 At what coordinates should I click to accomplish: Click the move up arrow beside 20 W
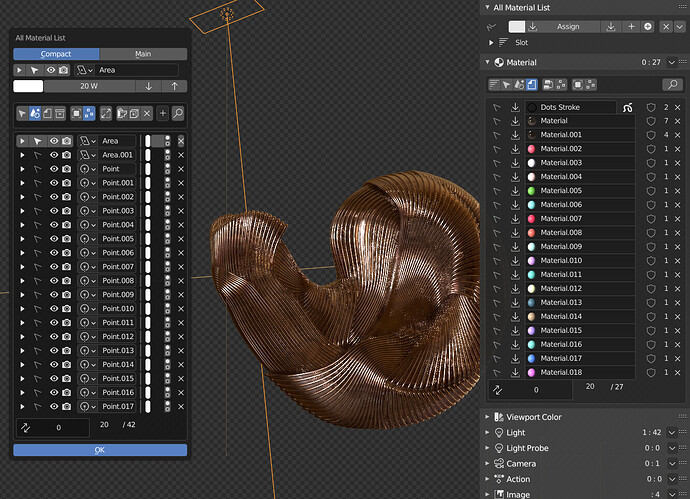click(x=174, y=86)
